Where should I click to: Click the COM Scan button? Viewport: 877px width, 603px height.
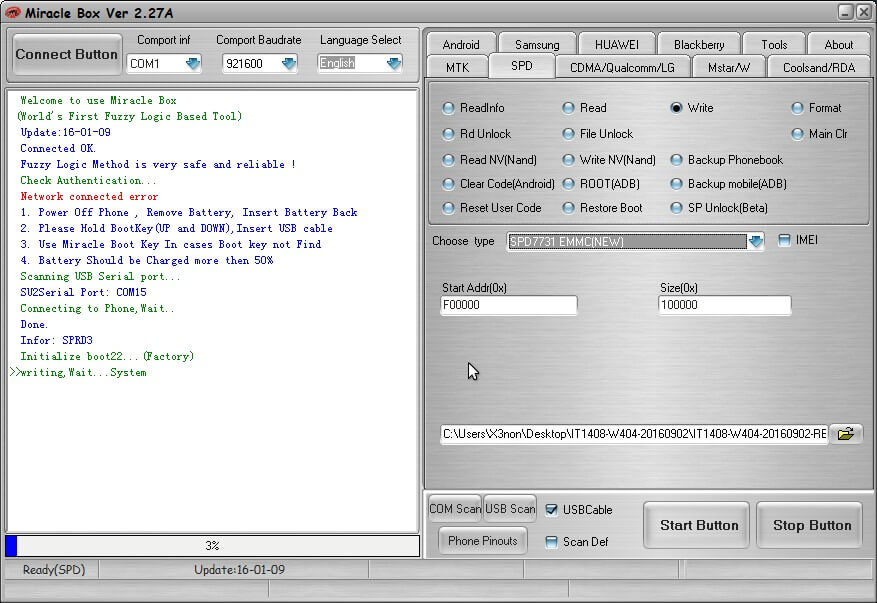coord(455,508)
